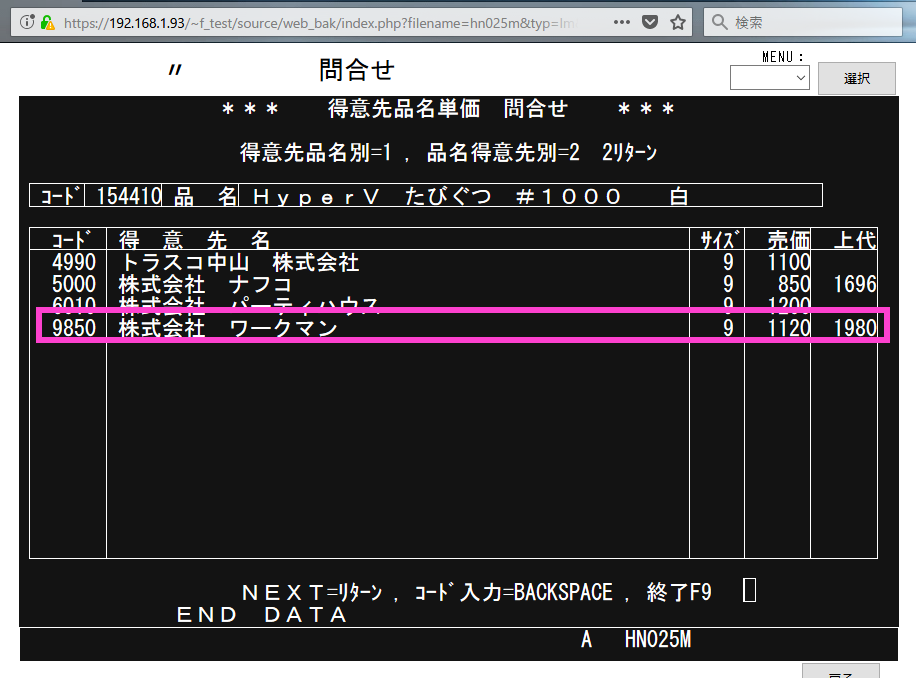Click the 得意先名 column header
This screenshot has width=916, height=678.
(x=195, y=240)
